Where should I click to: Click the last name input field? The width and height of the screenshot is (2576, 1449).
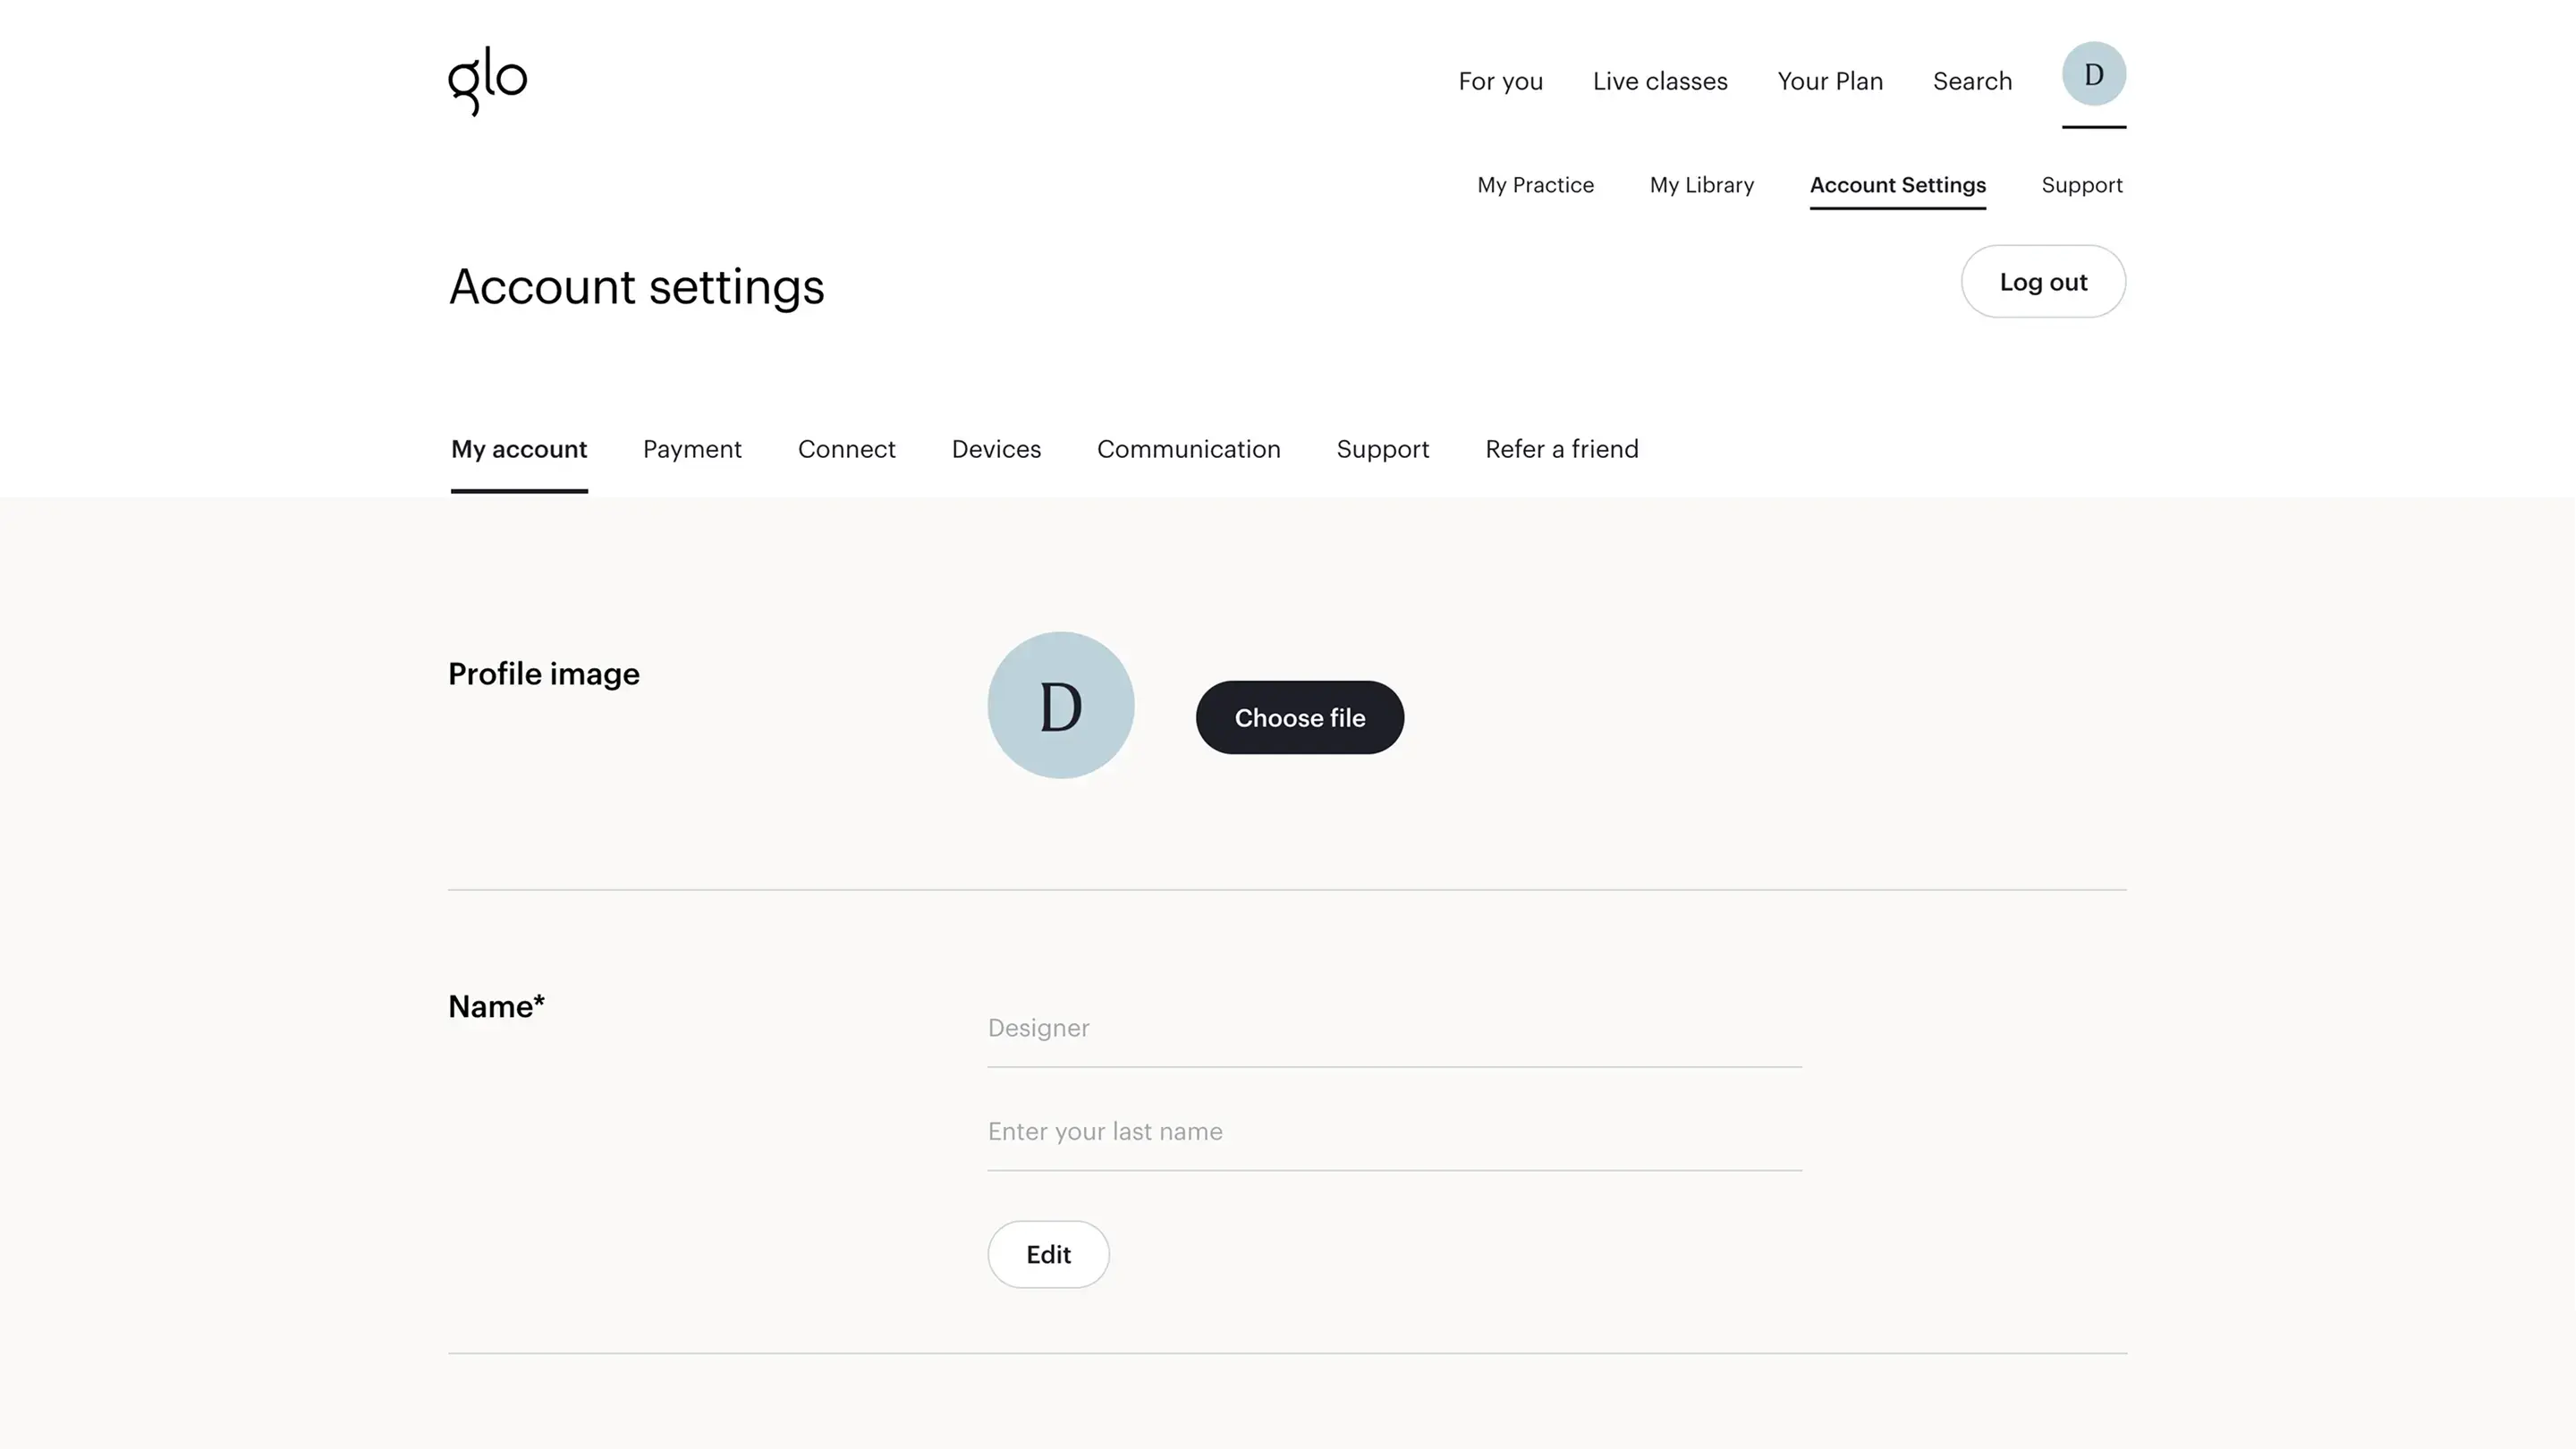1393,1132
